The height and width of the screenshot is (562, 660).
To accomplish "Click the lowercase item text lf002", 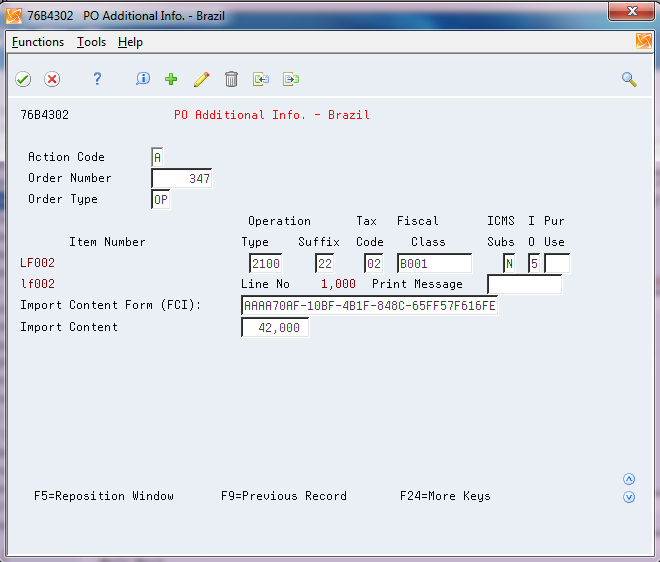I will tap(37, 284).
